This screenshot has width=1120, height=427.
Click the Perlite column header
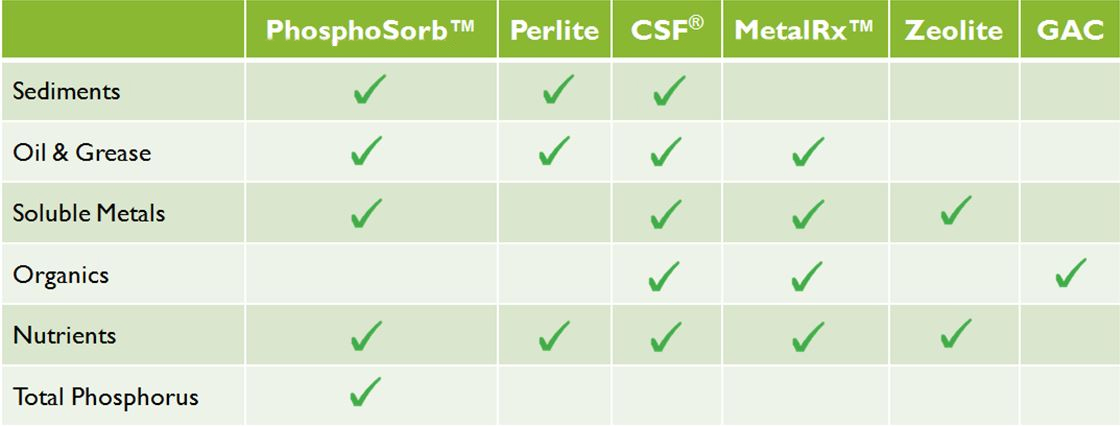554,30
